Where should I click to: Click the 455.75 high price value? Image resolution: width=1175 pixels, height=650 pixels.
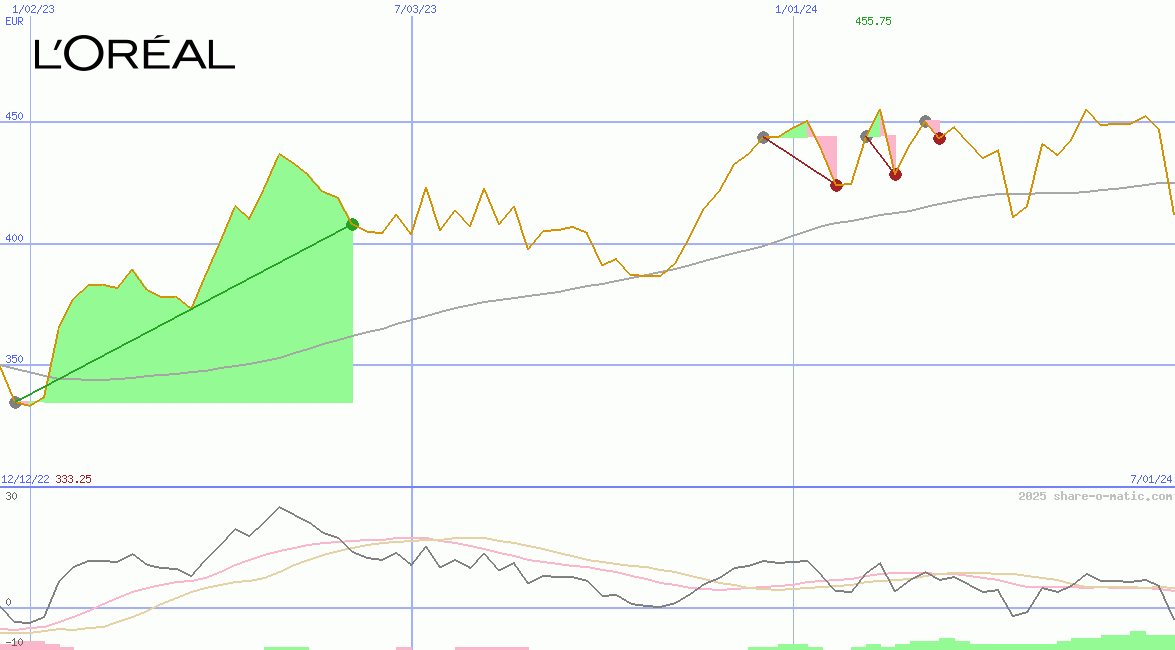point(873,21)
